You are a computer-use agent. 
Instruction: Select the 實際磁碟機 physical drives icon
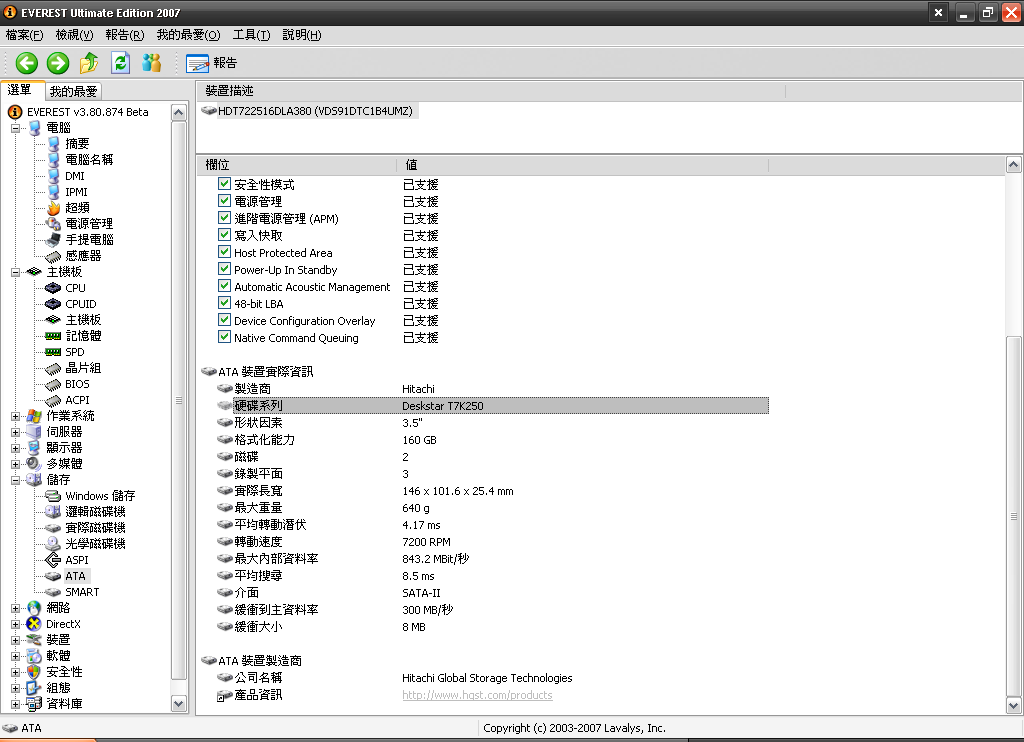pos(53,528)
